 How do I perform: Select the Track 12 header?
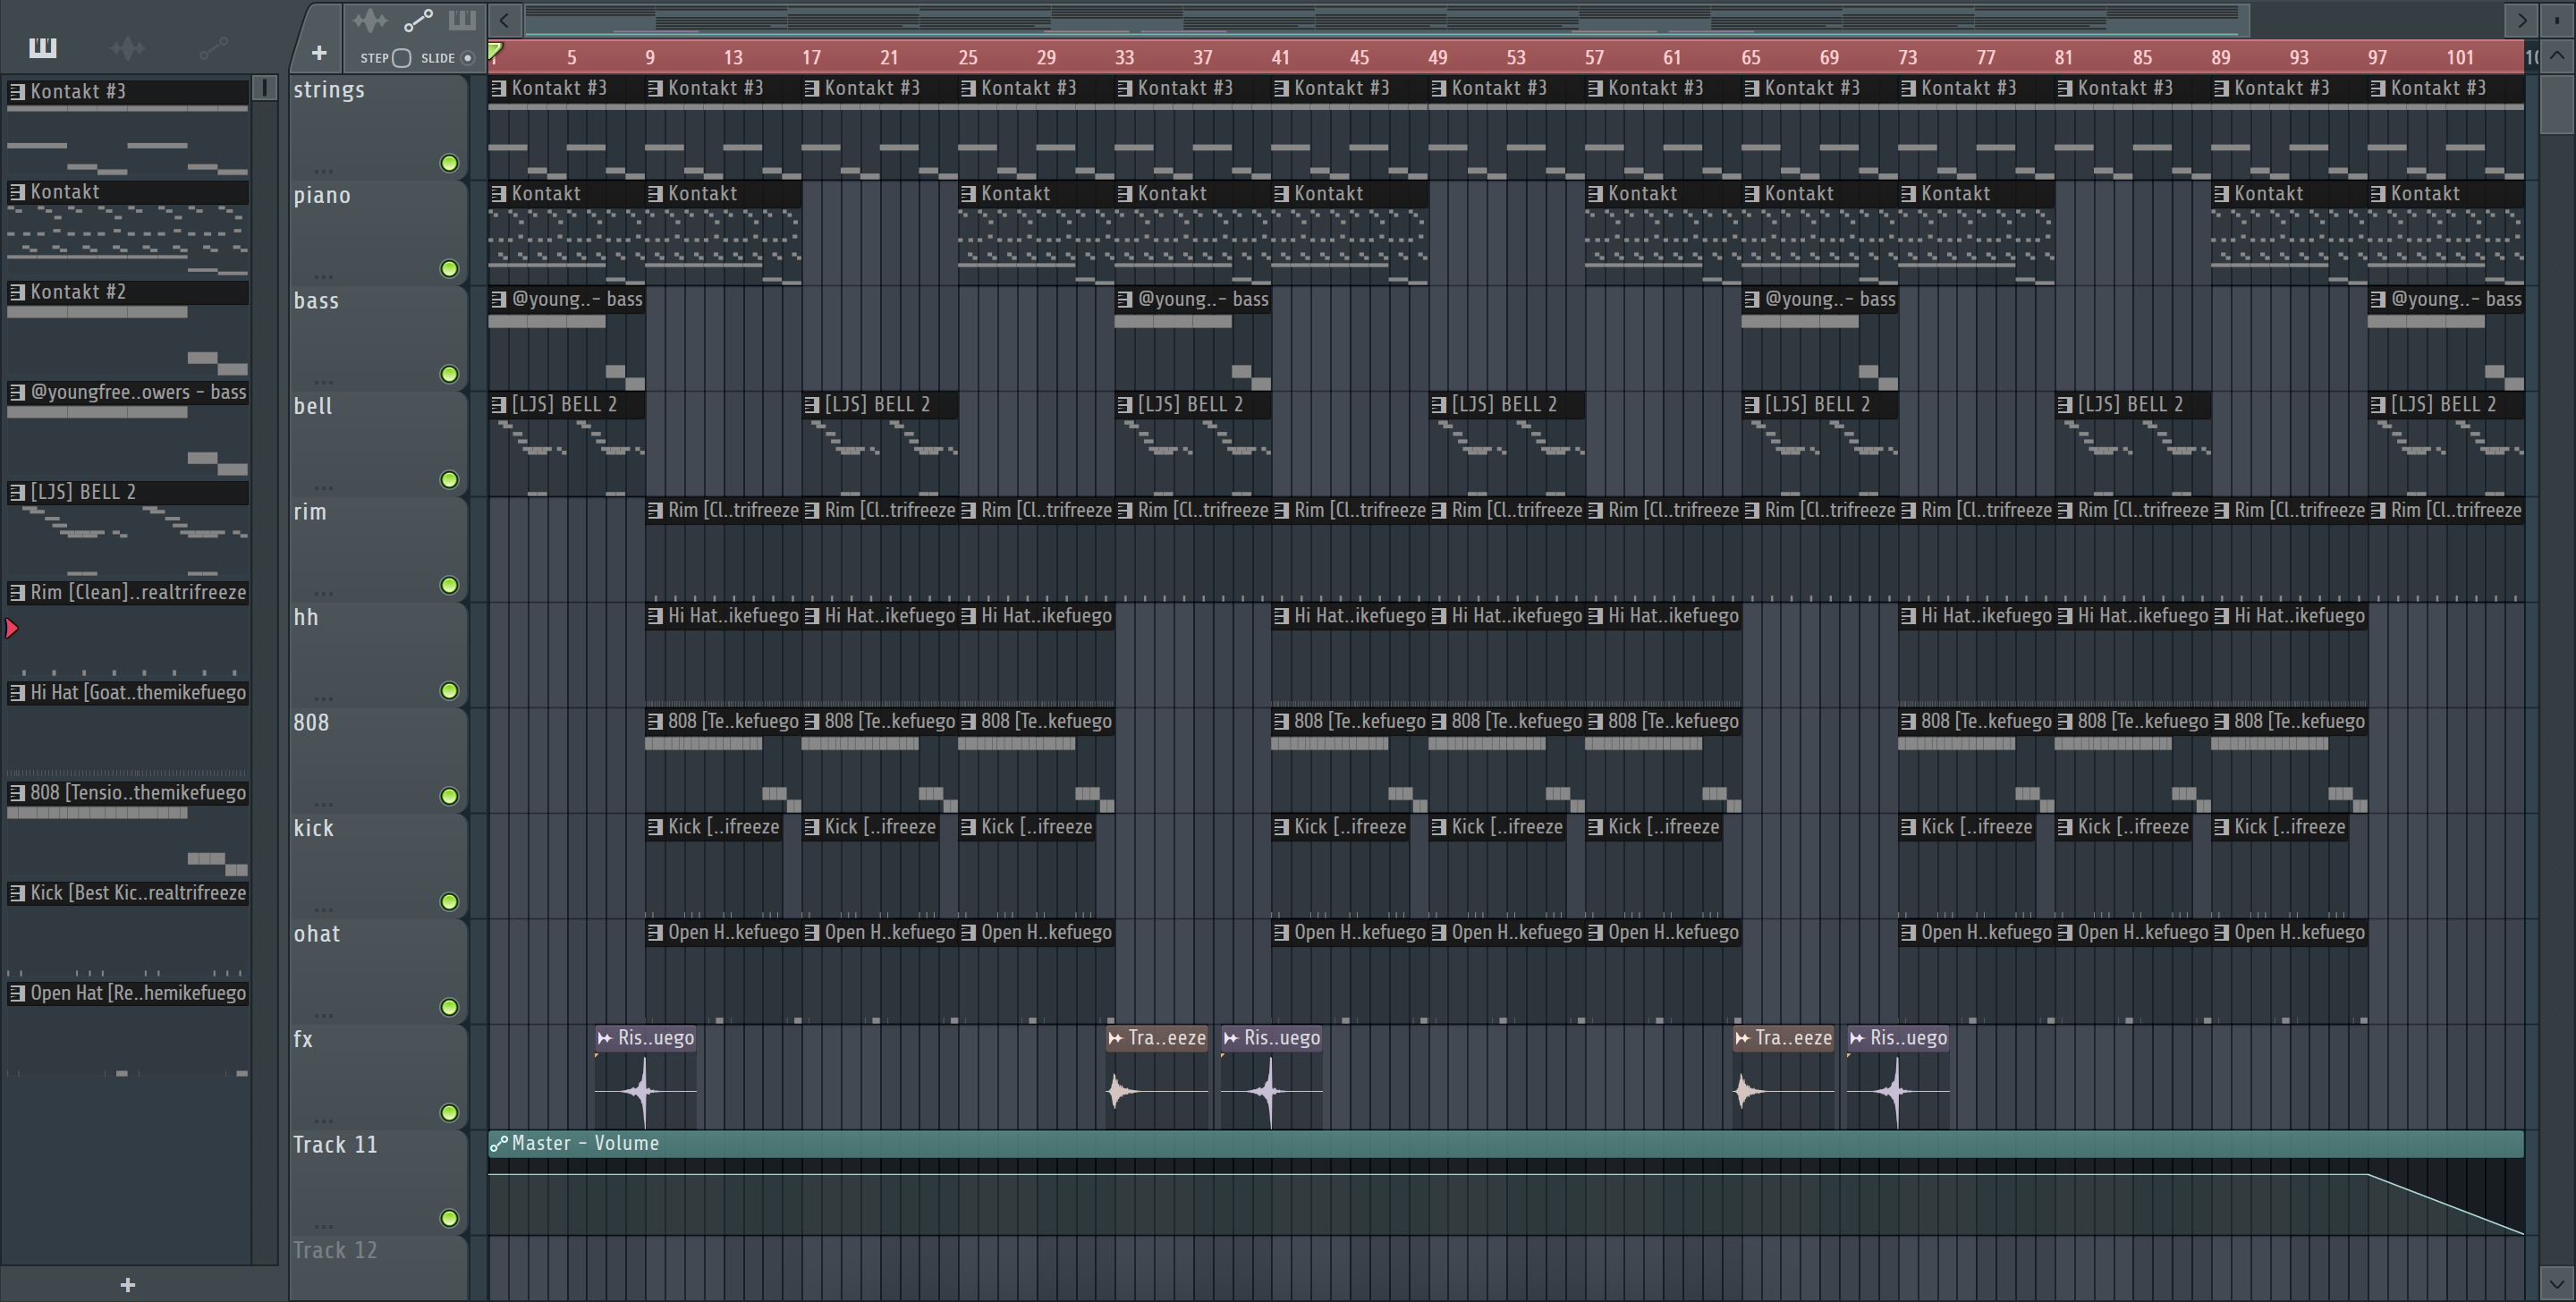click(x=378, y=1268)
